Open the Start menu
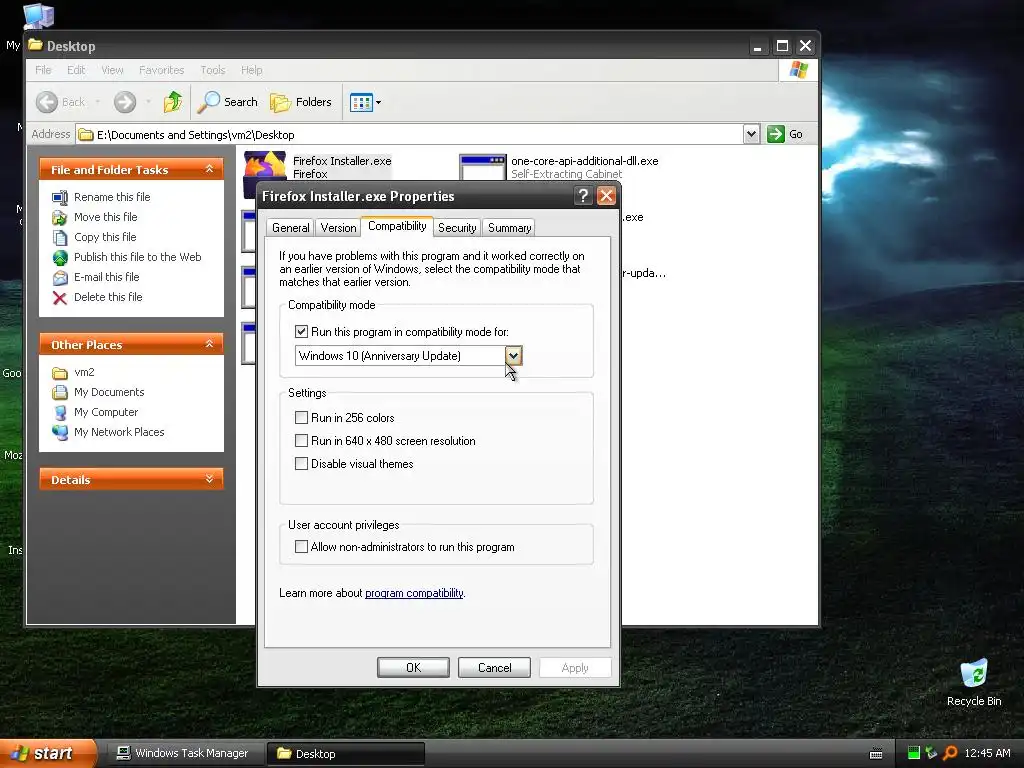The width and height of the screenshot is (1024, 768). [x=47, y=753]
